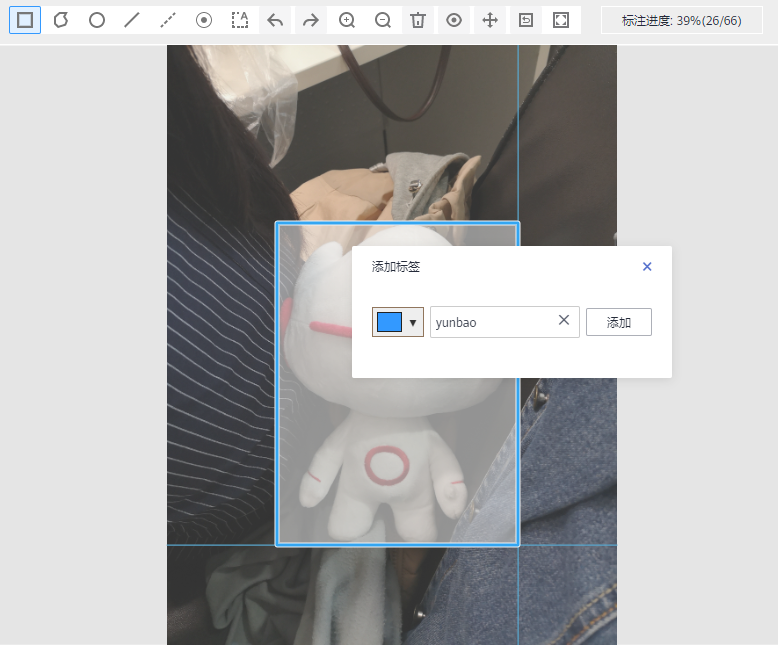
Task: Zoom in on the image
Action: 346,20
